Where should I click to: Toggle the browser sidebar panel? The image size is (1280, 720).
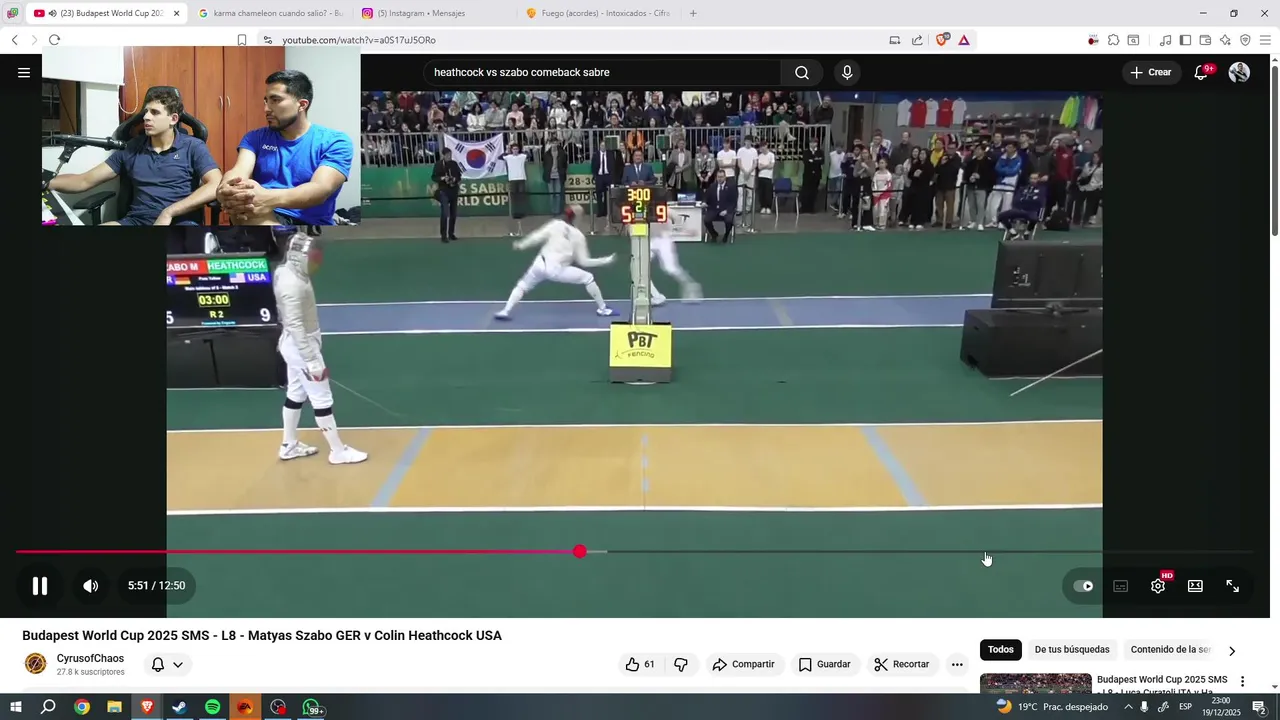(x=1185, y=40)
